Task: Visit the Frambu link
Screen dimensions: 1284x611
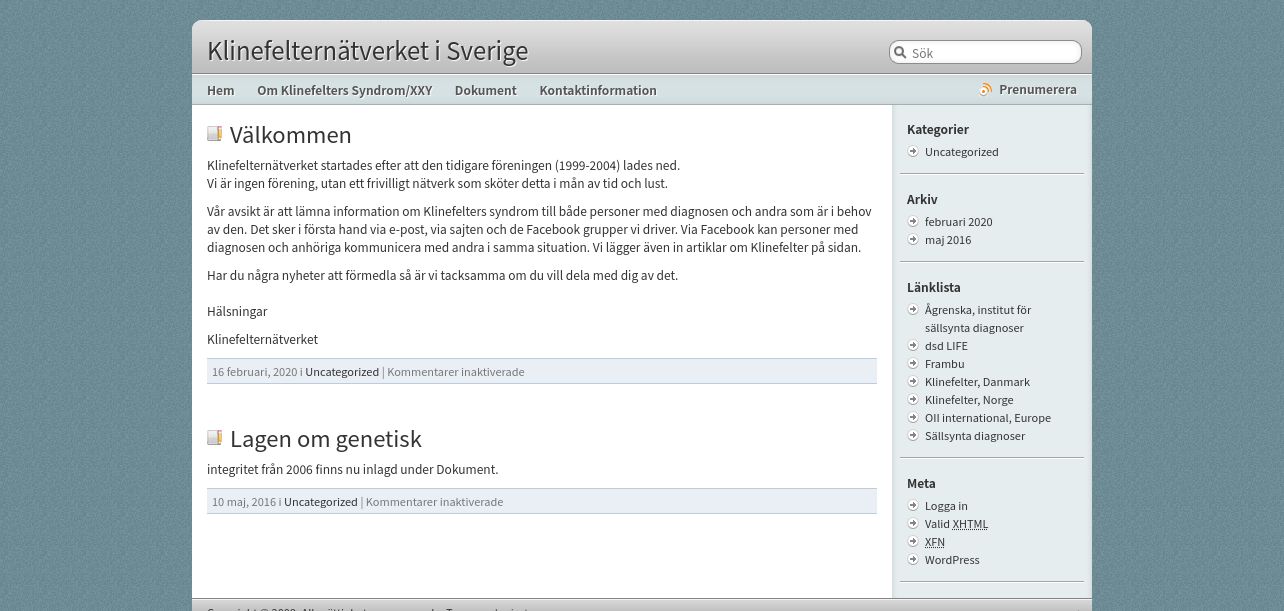Action: 945,364
